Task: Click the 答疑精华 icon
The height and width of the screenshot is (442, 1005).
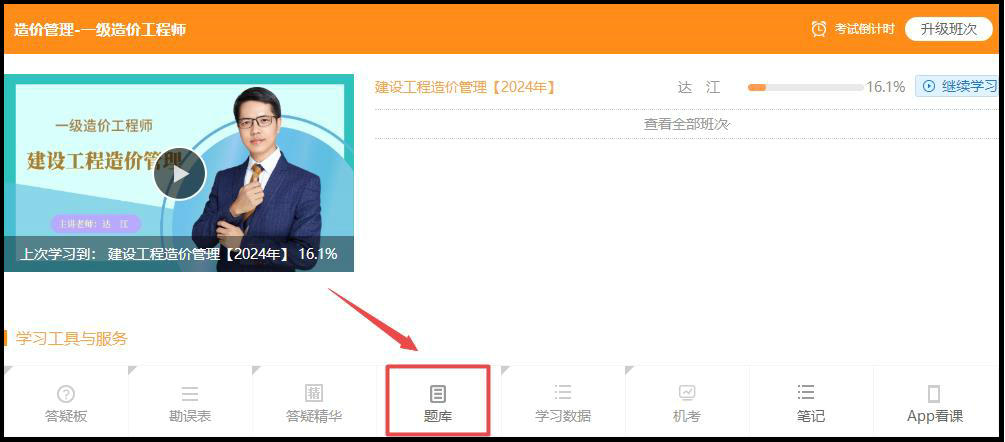Action: 314,394
